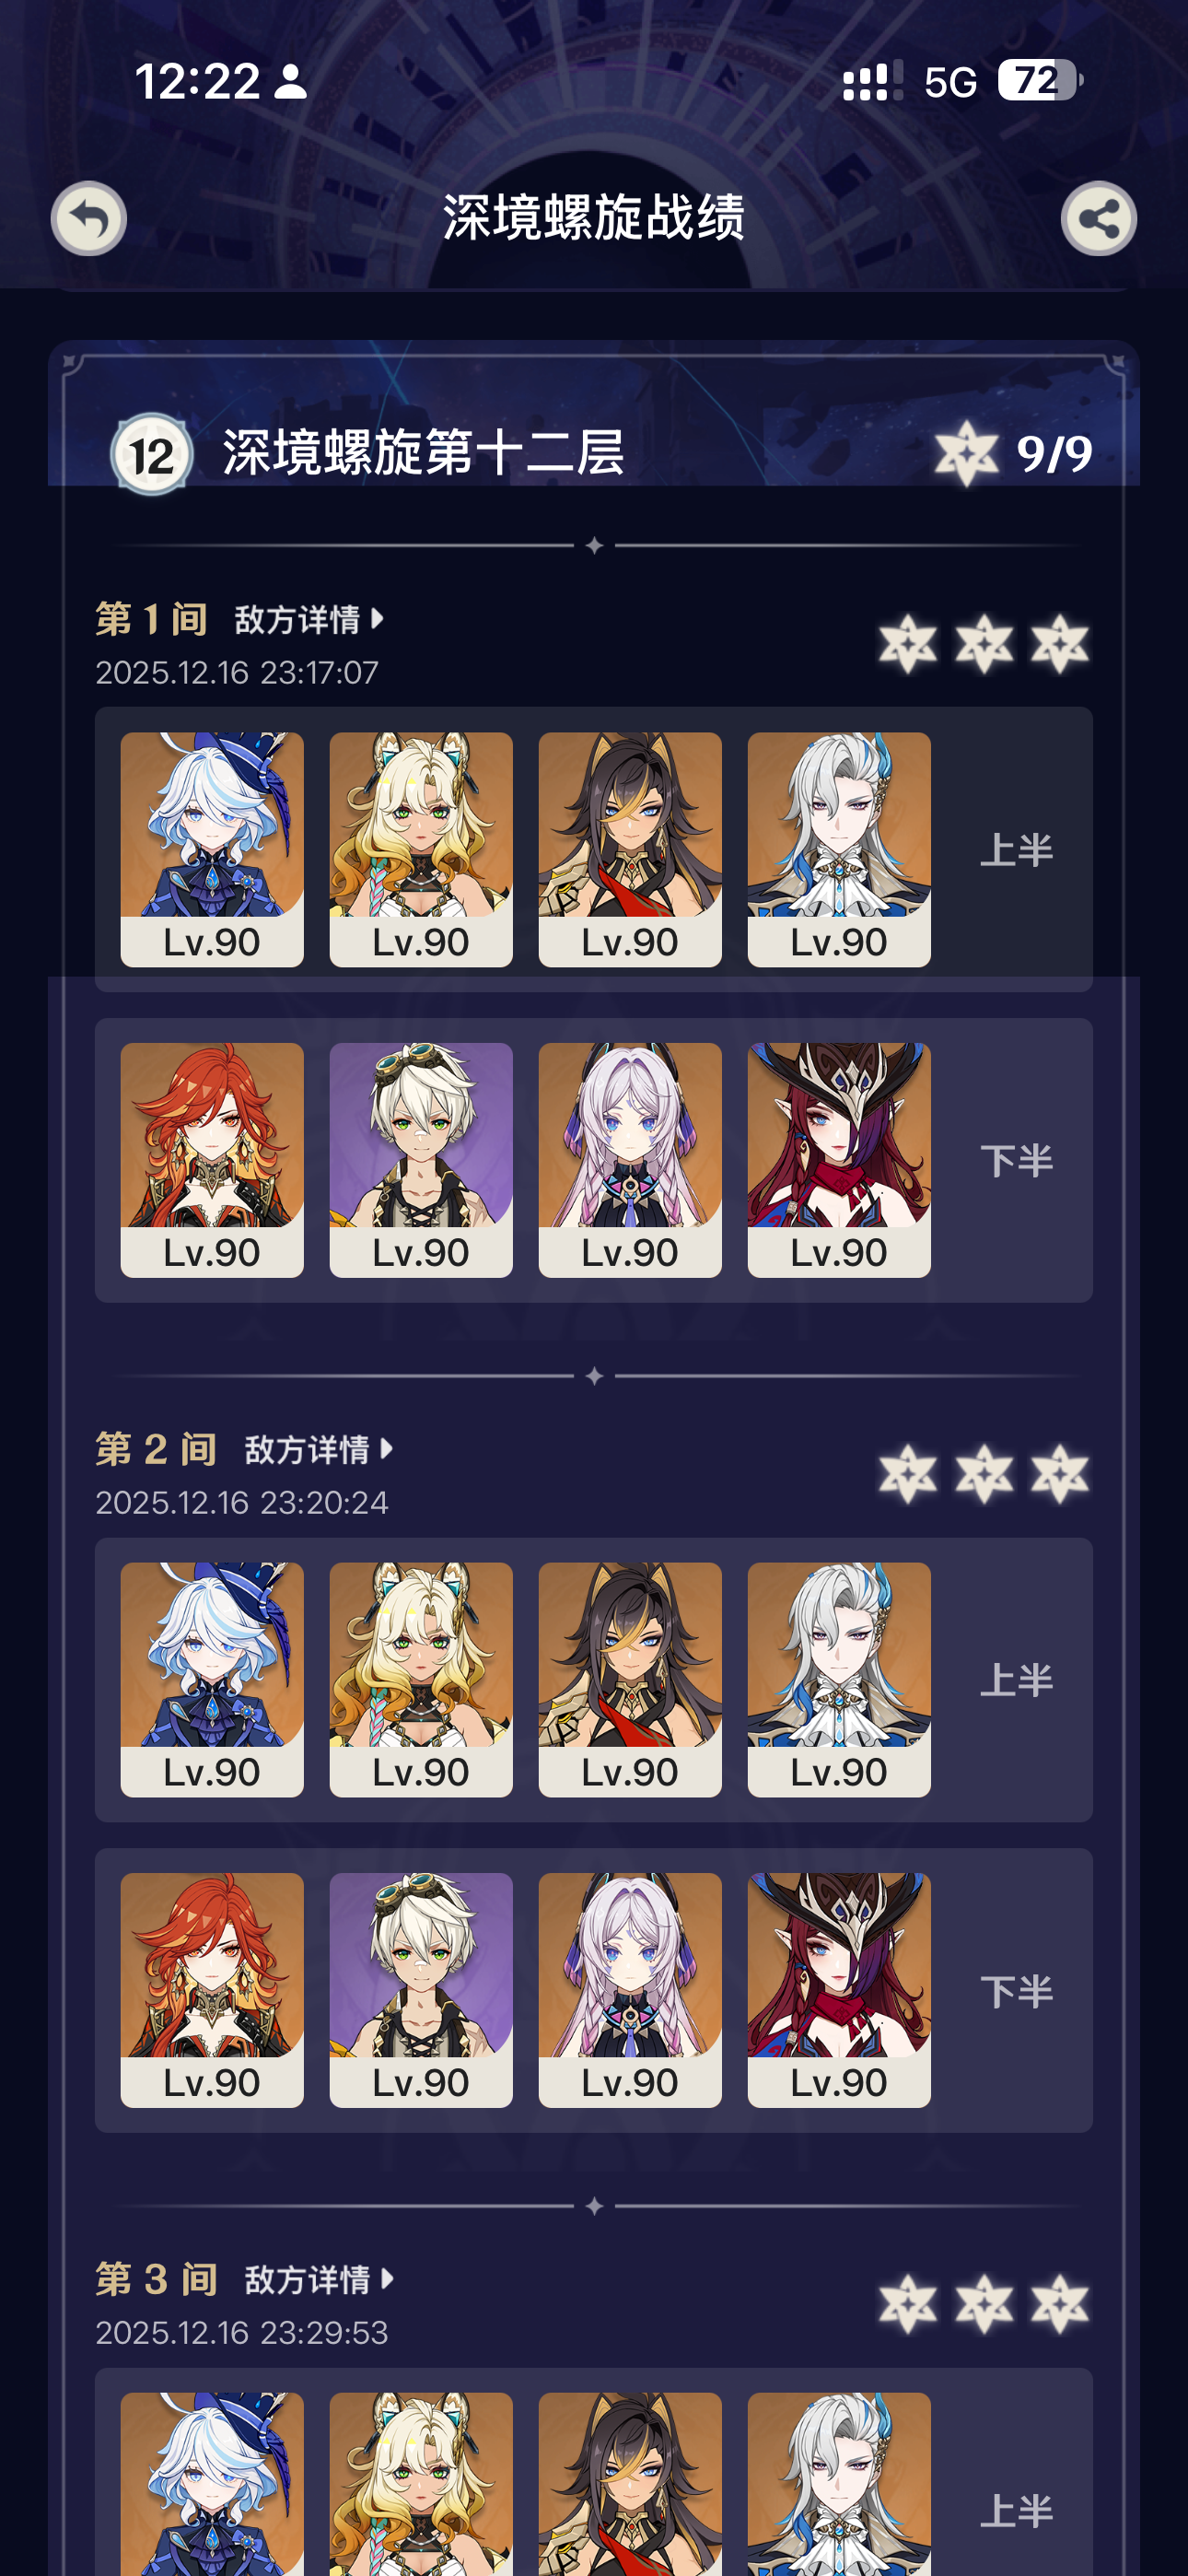Tap the 深境螺旋战绩 page title

tap(594, 217)
